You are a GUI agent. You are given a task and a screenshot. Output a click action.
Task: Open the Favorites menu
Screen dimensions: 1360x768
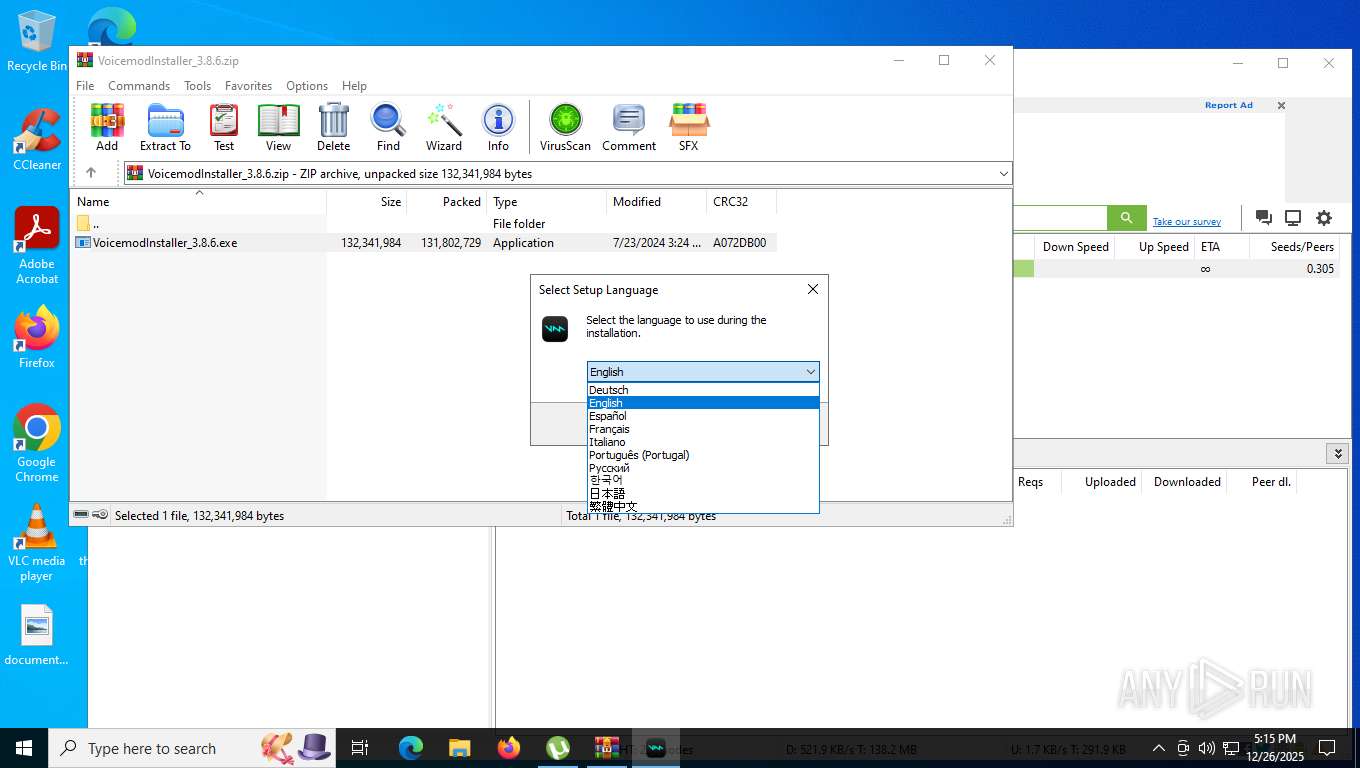[248, 86]
